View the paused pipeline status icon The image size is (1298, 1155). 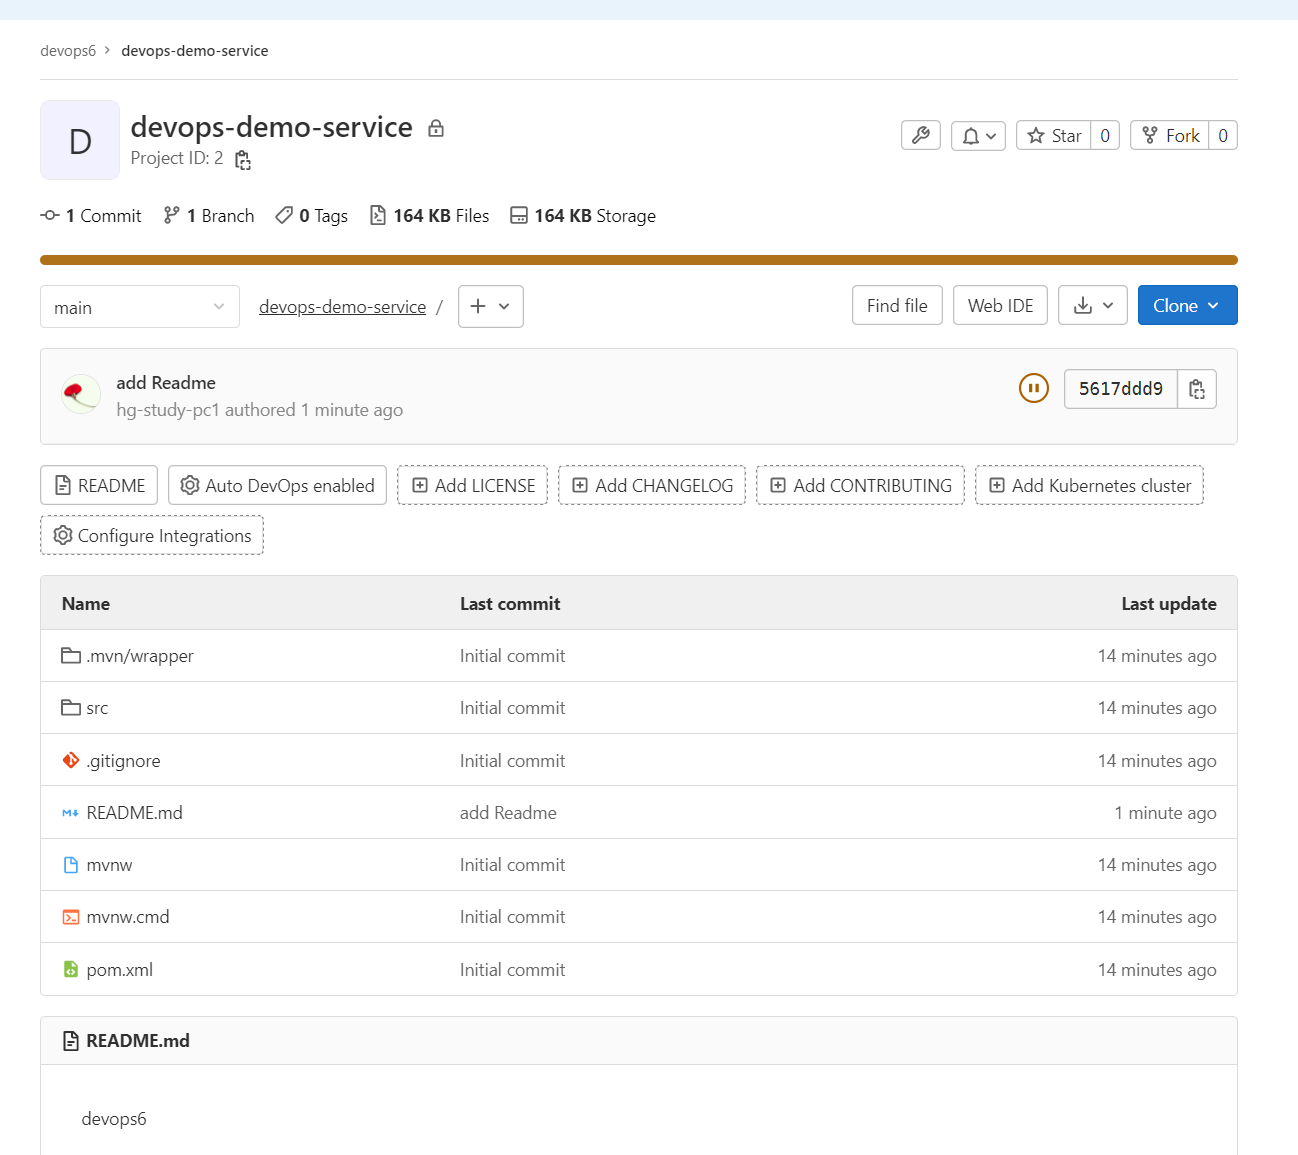[1034, 388]
